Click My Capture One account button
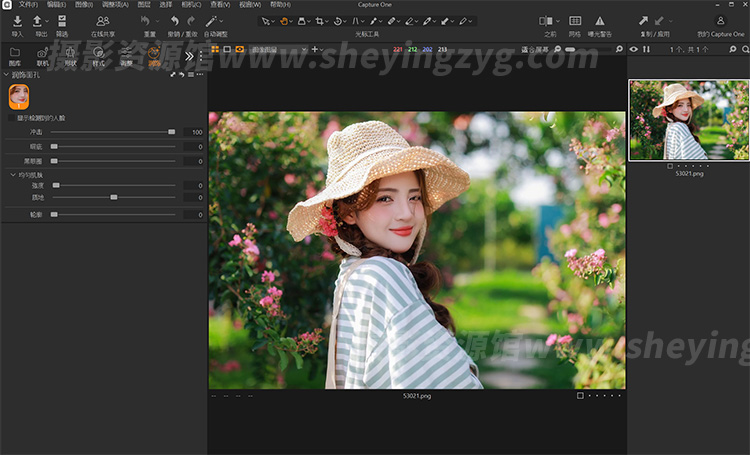 (x=721, y=21)
